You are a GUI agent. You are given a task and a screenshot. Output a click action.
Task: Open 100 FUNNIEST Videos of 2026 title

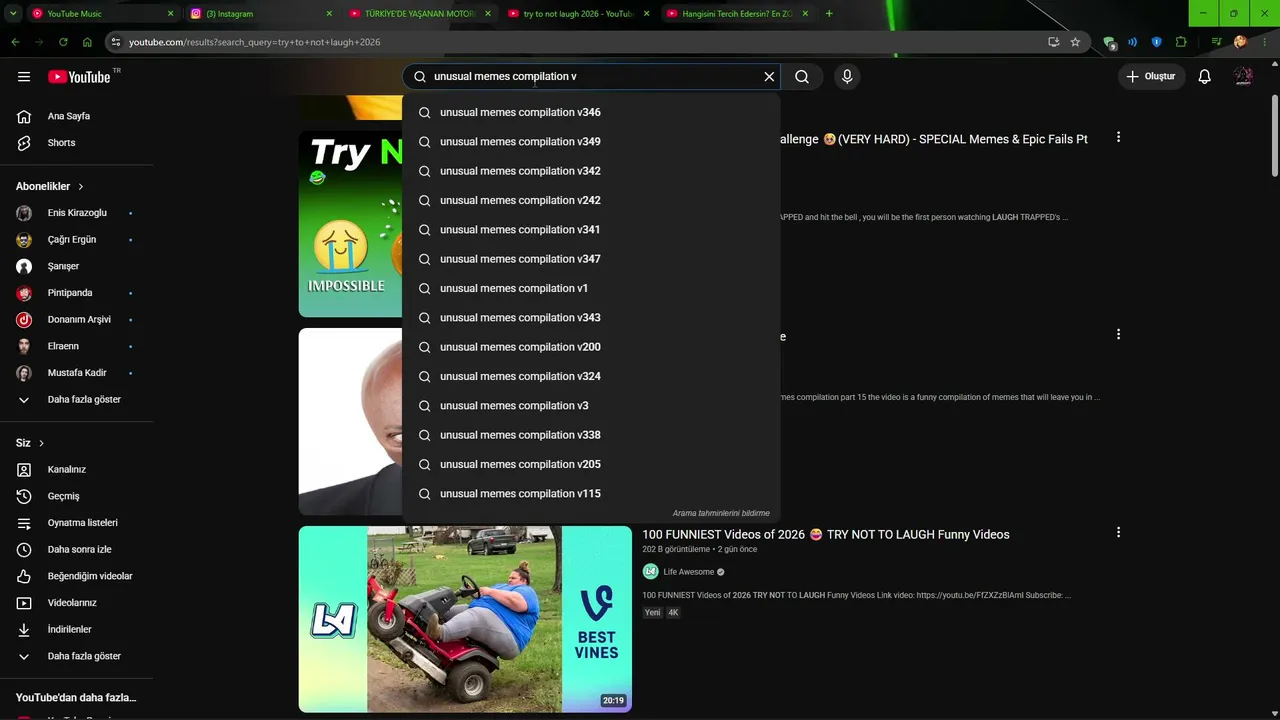(826, 535)
